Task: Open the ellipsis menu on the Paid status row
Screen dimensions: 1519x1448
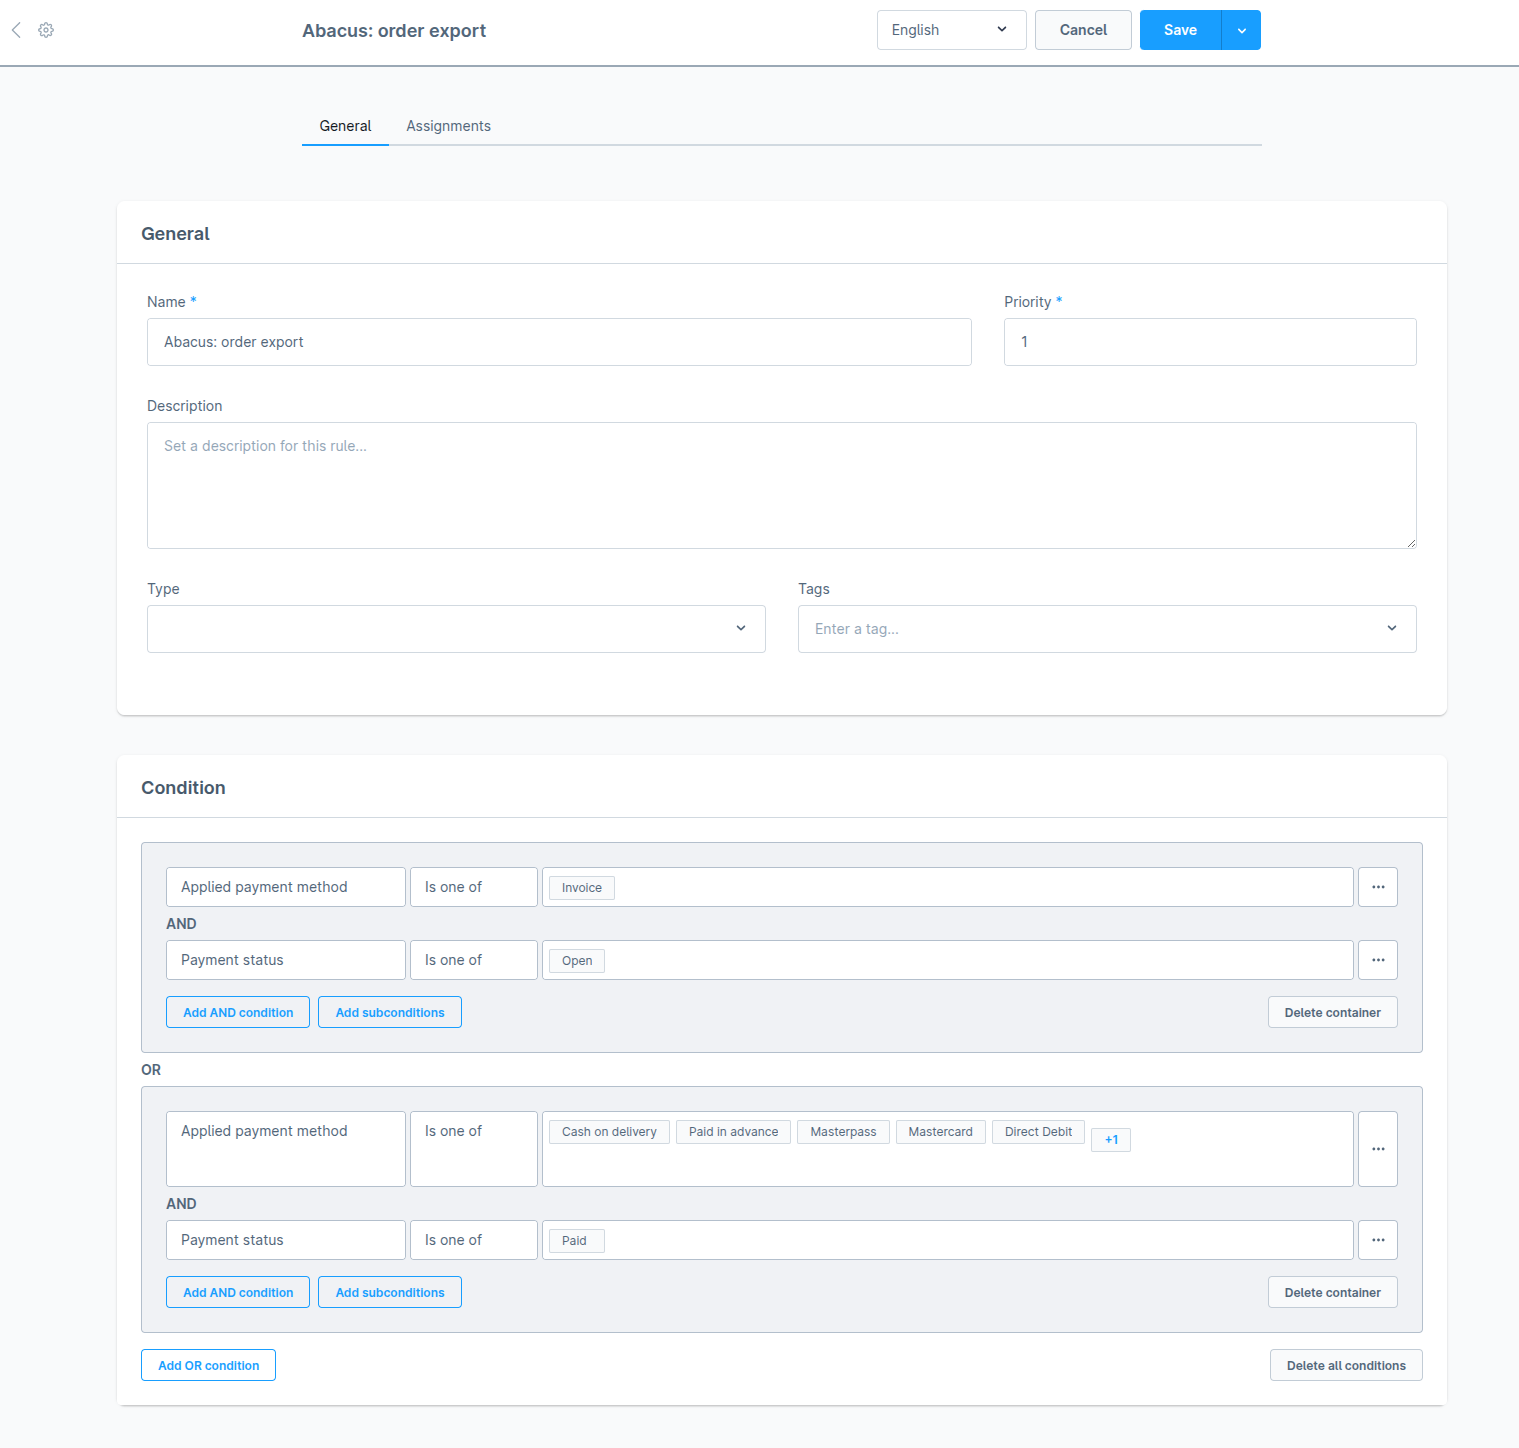Action: [x=1377, y=1240]
